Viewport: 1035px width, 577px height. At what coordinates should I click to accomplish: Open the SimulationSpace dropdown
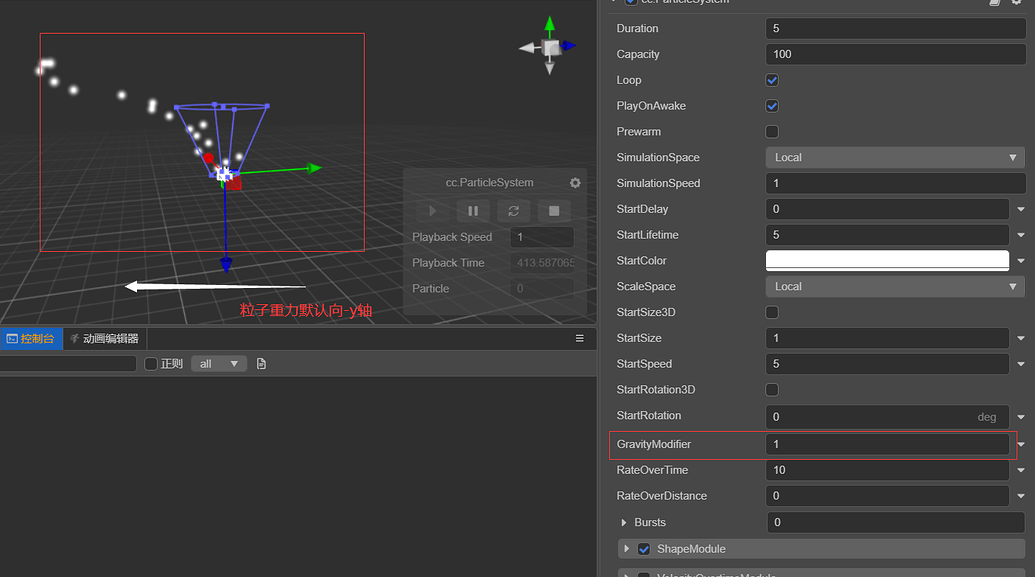pyautogui.click(x=895, y=157)
